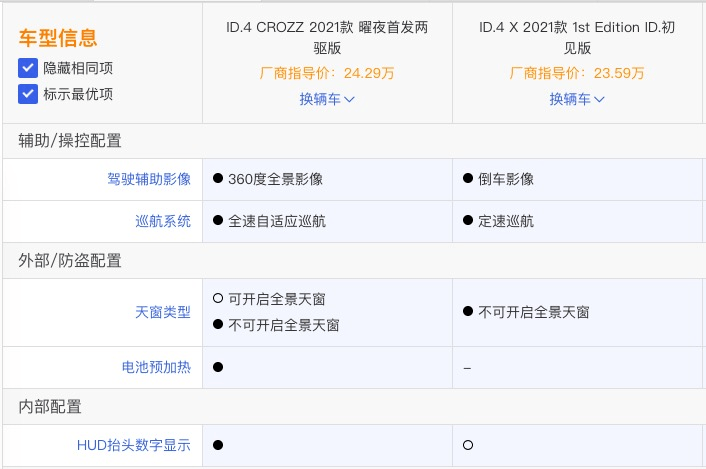
Task: Open the 巡航系统 parameter link
Action: (x=163, y=221)
